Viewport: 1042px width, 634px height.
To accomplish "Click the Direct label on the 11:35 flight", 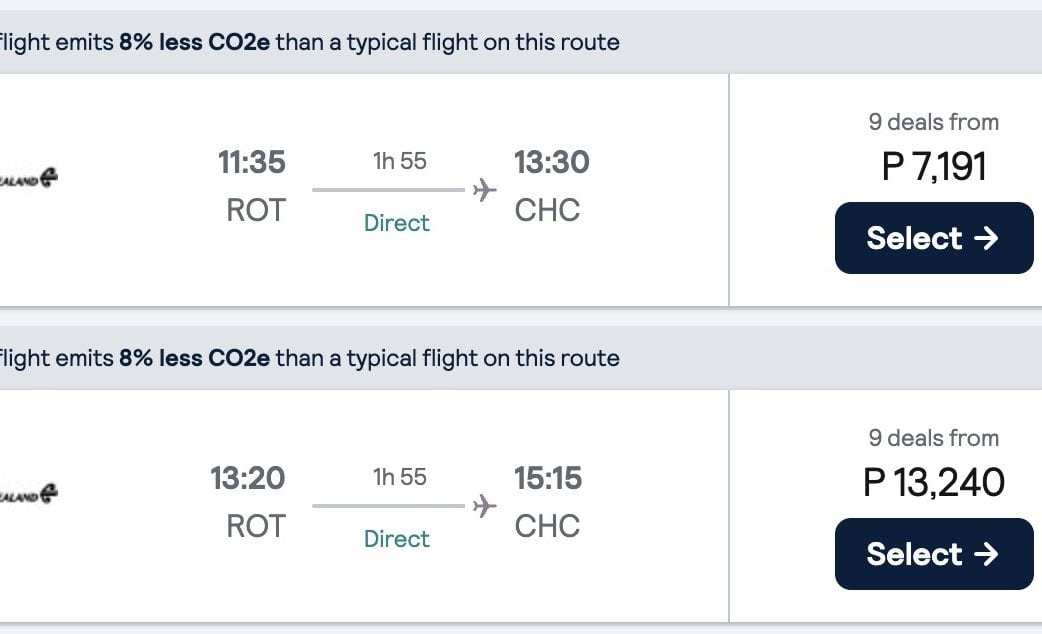I will [397, 223].
